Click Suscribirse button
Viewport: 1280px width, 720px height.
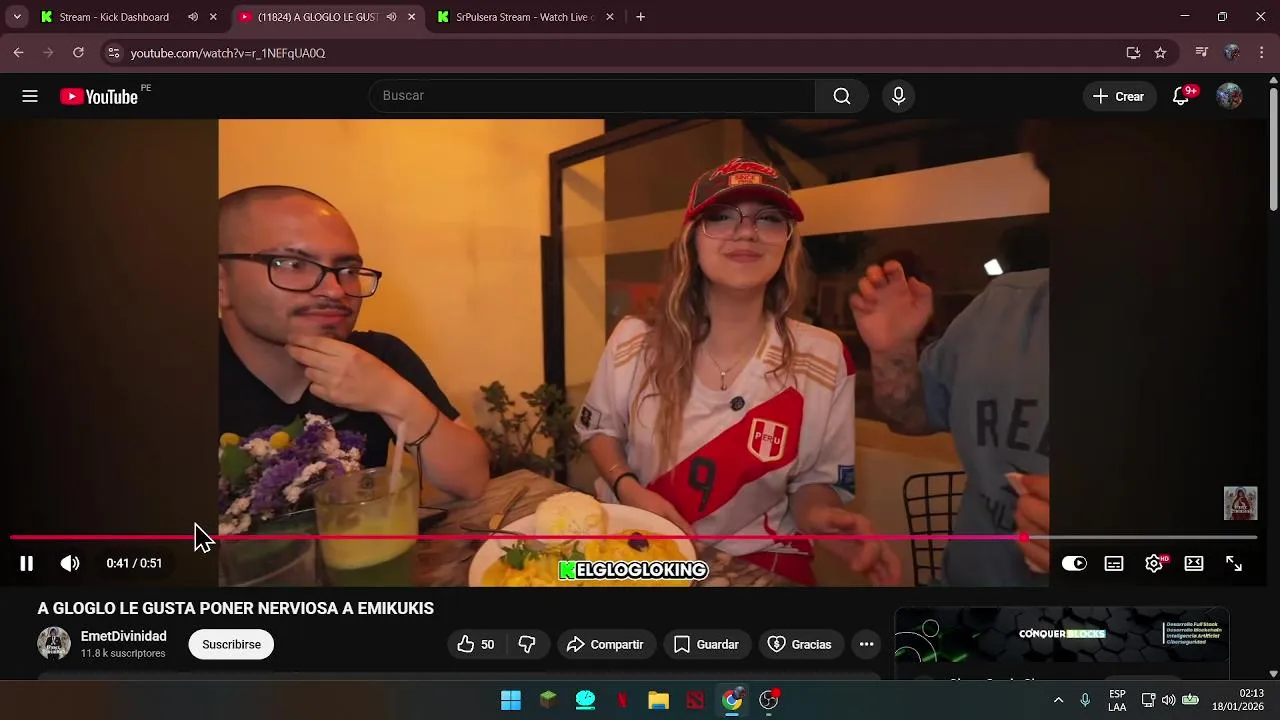point(231,645)
